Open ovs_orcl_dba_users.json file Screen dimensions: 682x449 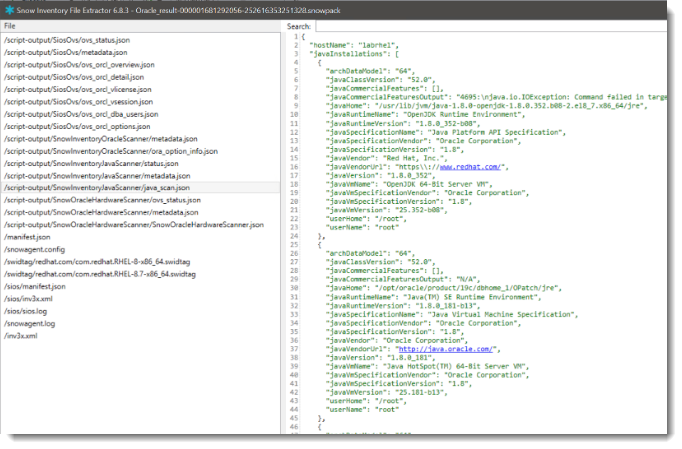pyautogui.click(x=81, y=114)
